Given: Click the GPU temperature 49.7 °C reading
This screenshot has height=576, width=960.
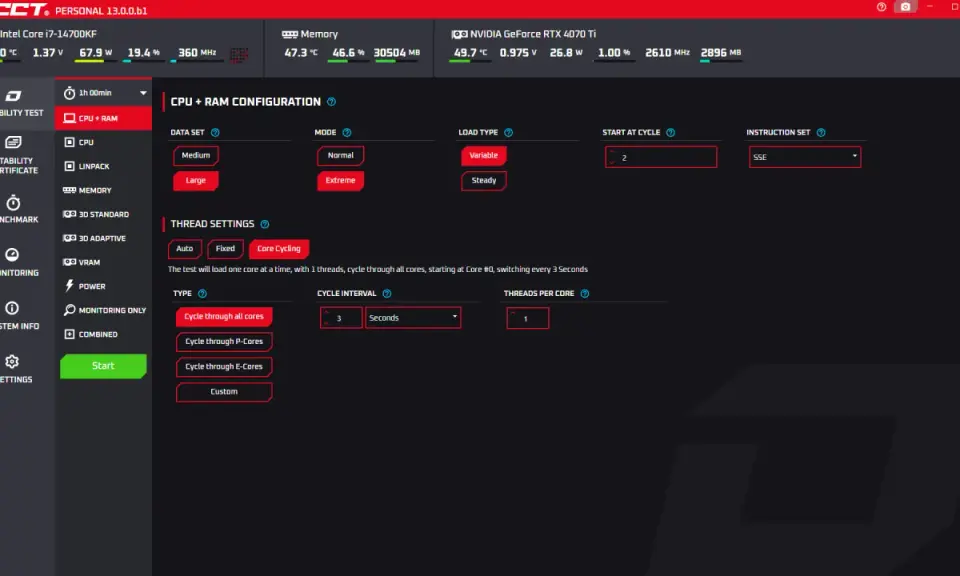Looking at the screenshot, I should 470,53.
